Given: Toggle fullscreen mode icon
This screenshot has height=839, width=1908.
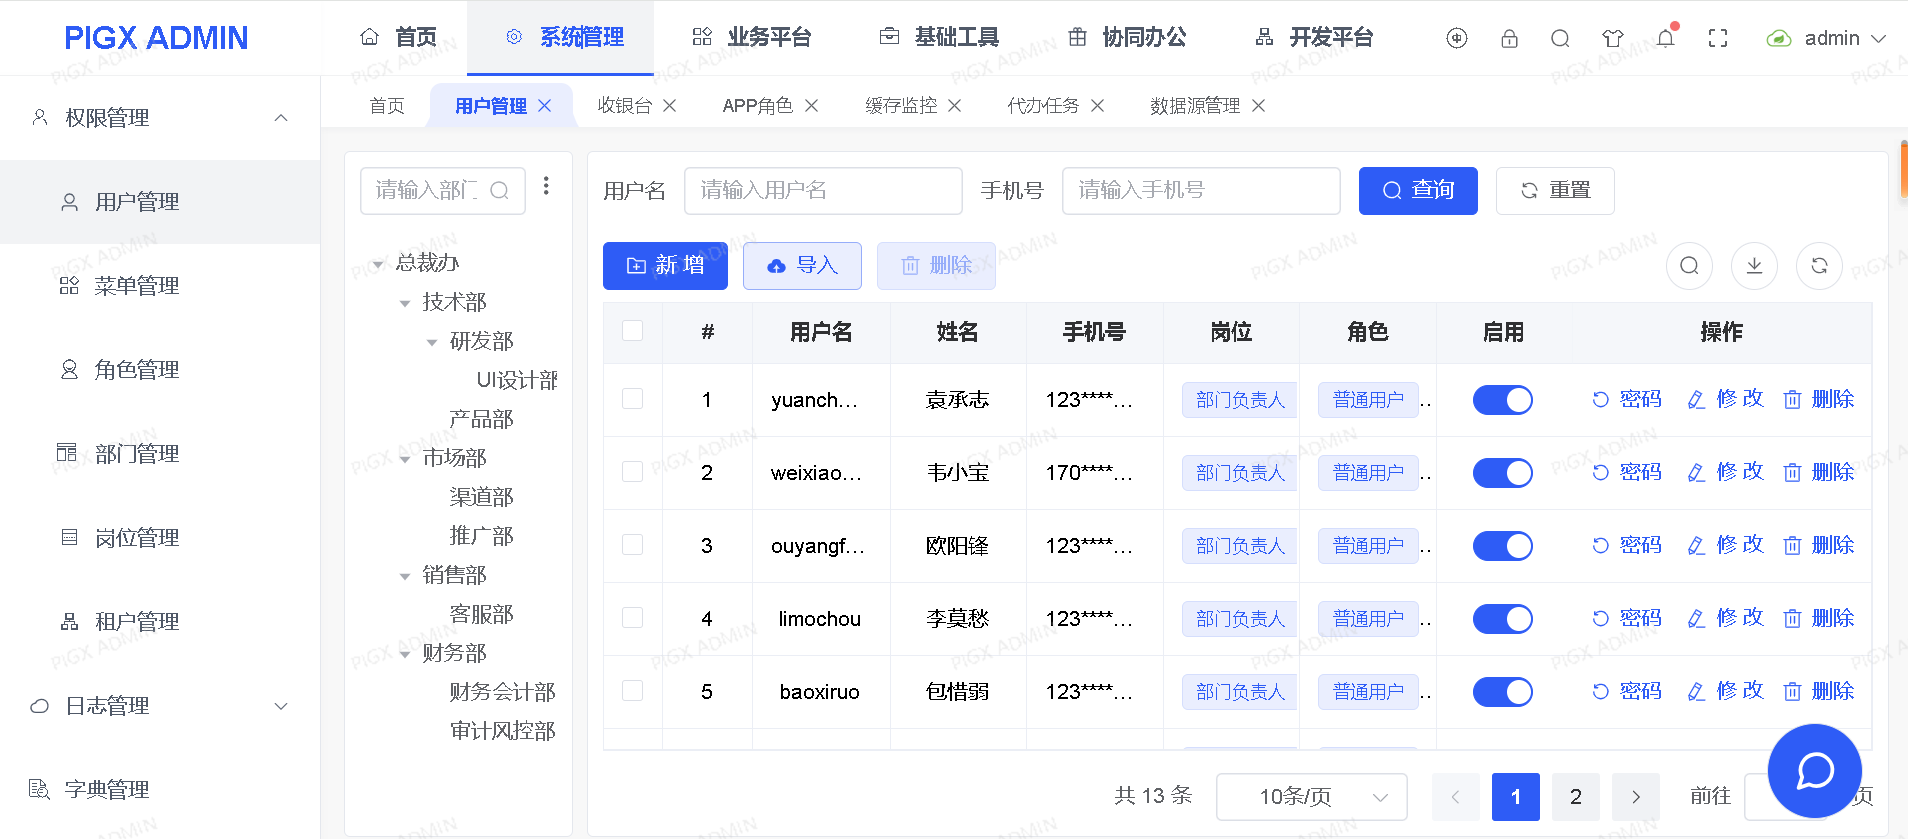Looking at the screenshot, I should (1718, 38).
